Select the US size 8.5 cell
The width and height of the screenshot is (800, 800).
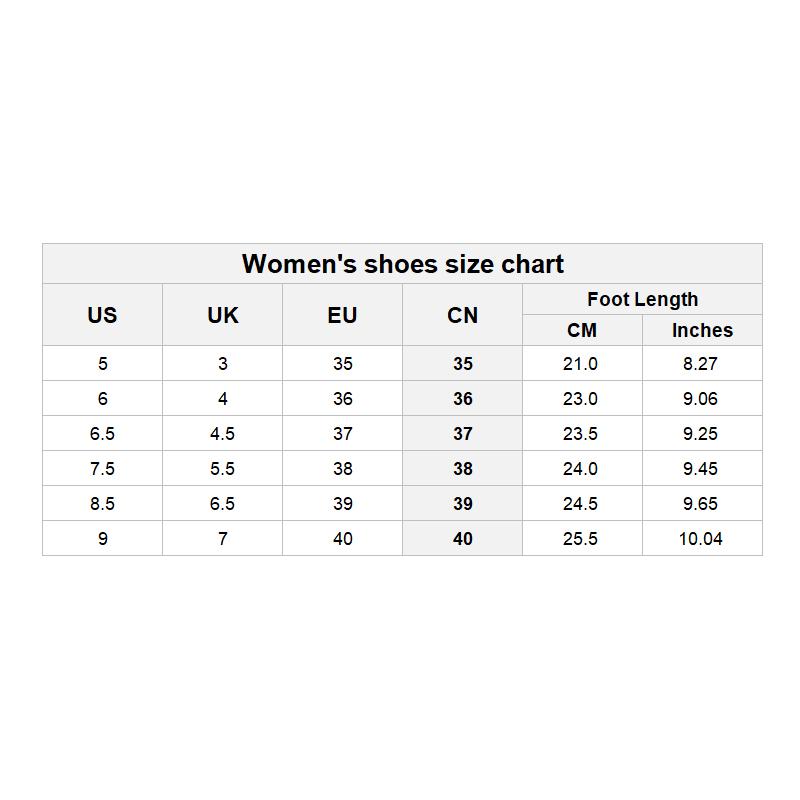click(102, 504)
